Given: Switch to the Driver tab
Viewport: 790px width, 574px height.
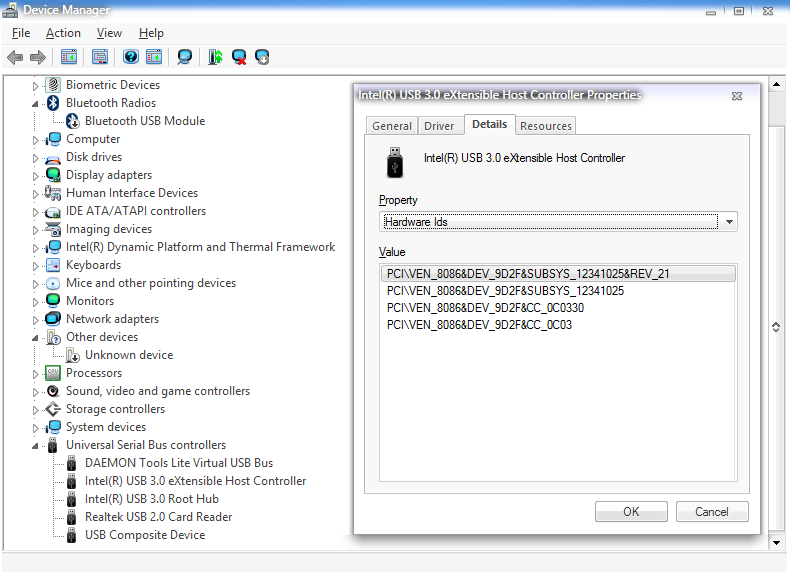Looking at the screenshot, I should pos(439,126).
